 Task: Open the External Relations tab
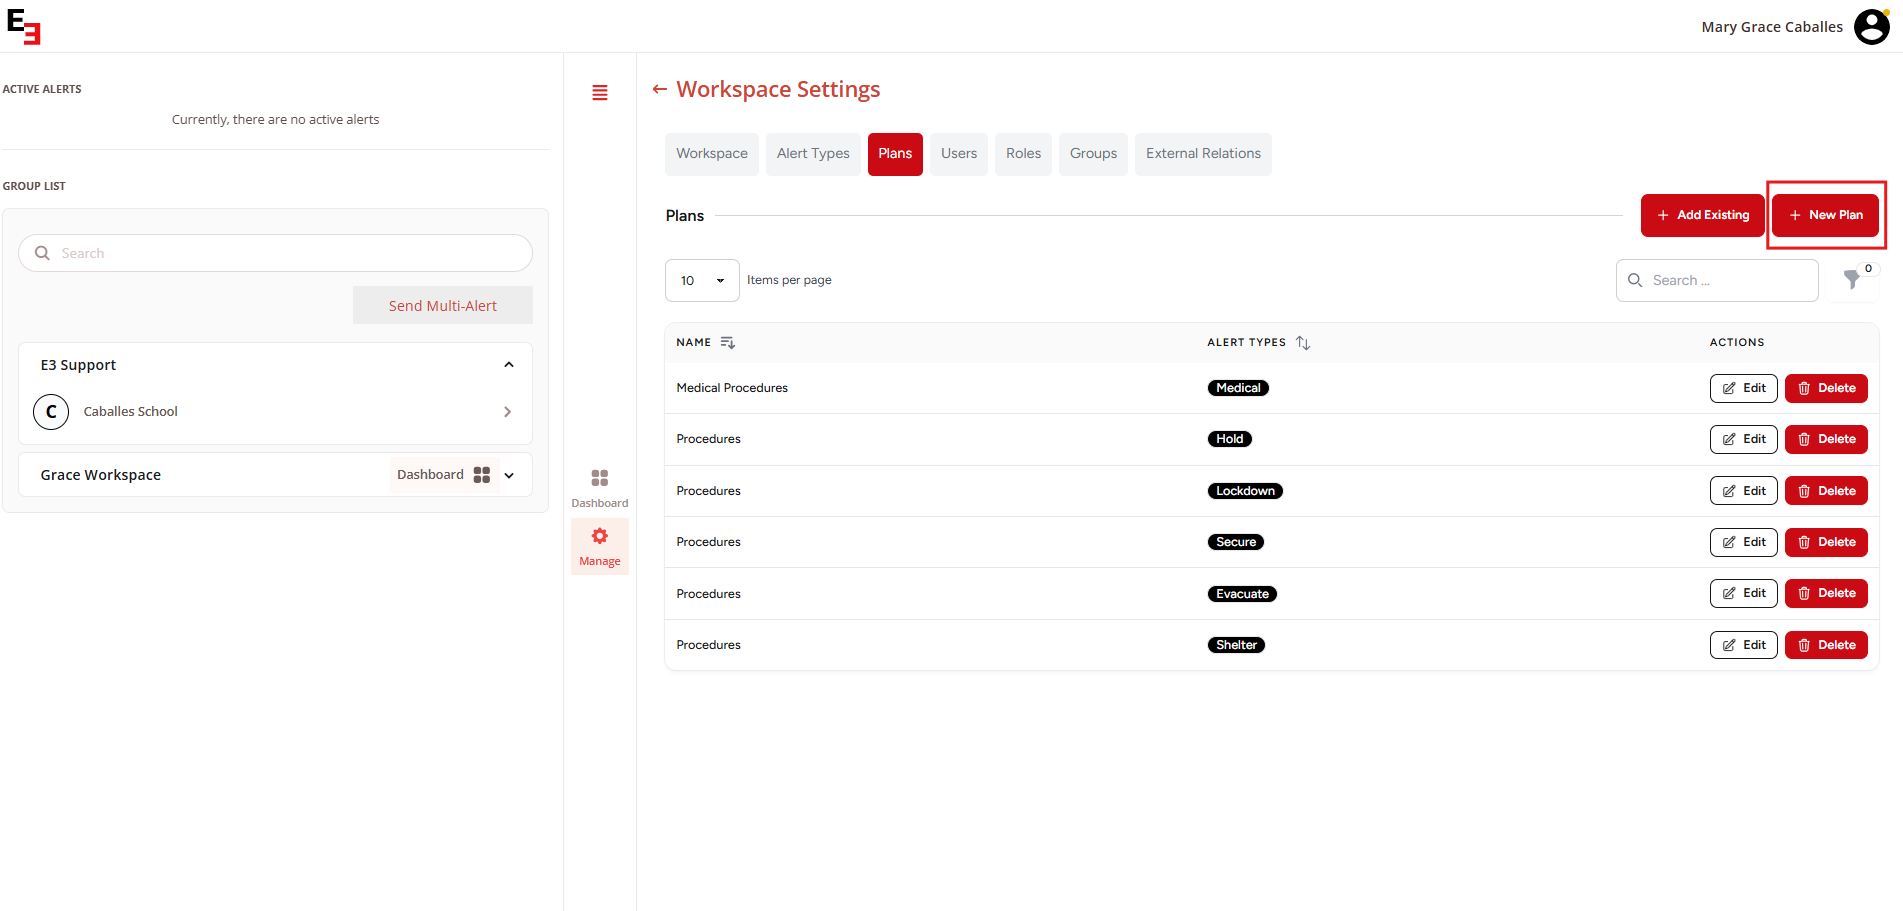point(1203,154)
